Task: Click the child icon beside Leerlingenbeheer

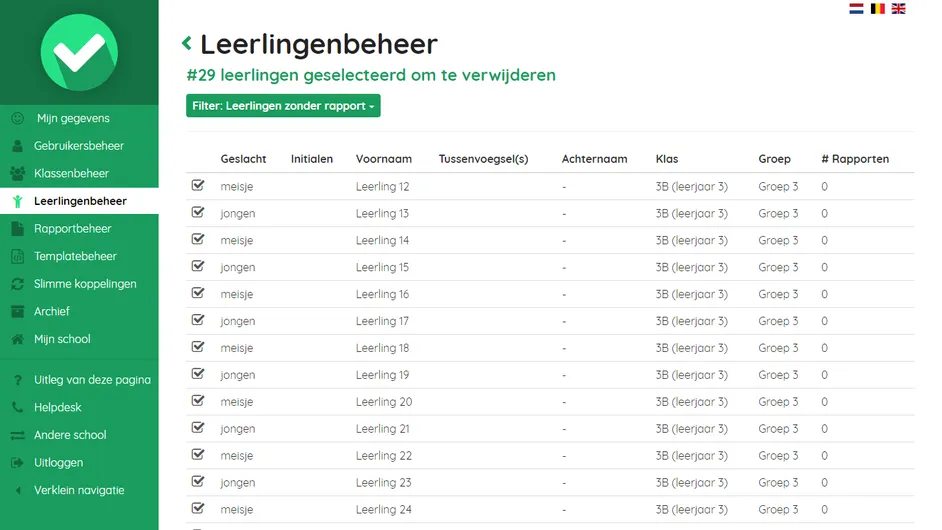Action: tap(17, 201)
